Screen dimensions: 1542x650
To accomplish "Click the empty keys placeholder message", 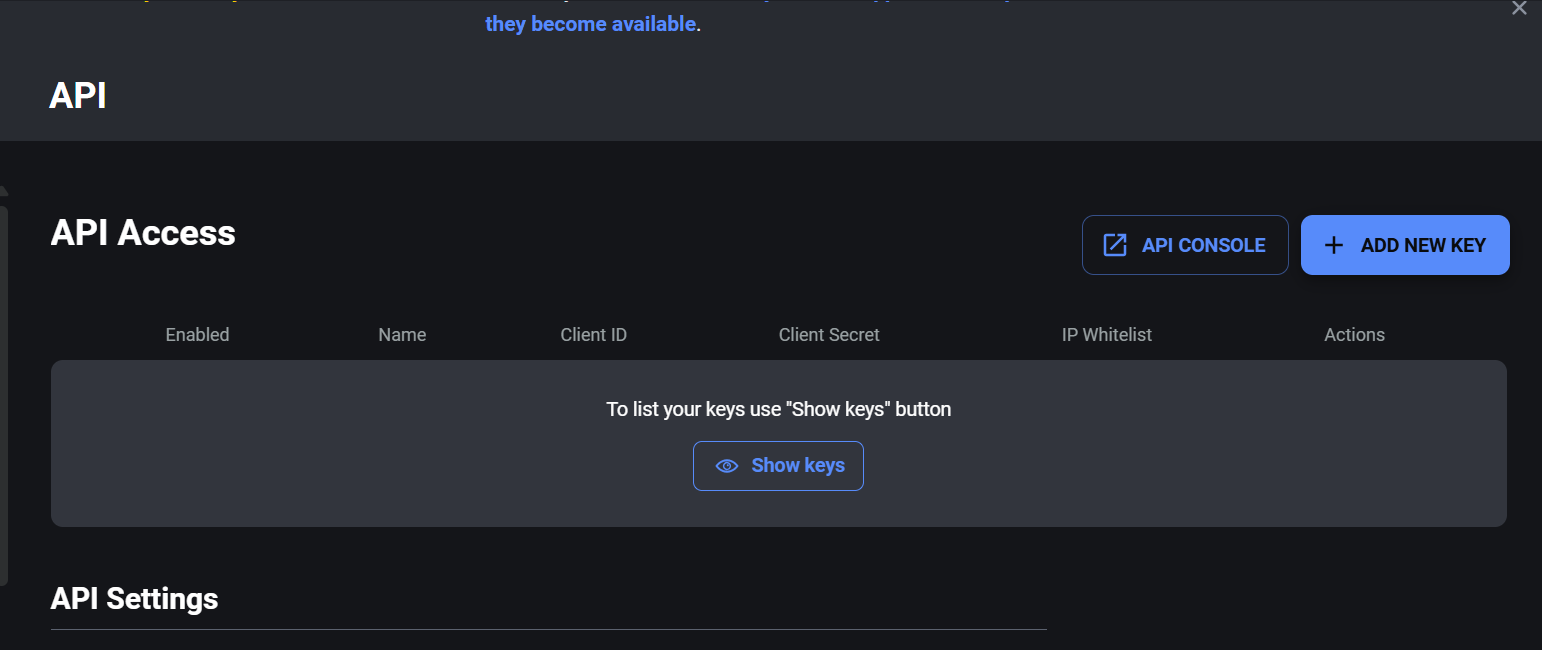I will tap(778, 409).
